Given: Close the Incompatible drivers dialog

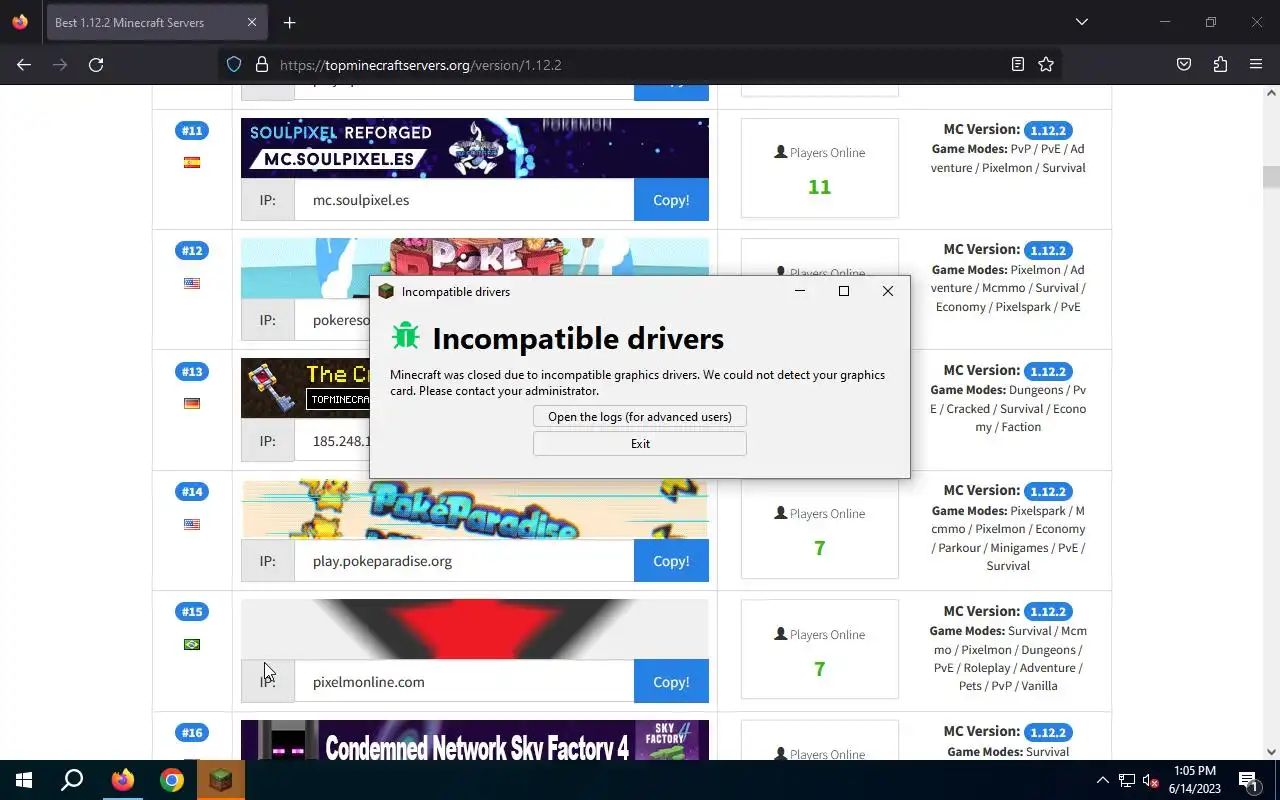Looking at the screenshot, I should tap(887, 291).
